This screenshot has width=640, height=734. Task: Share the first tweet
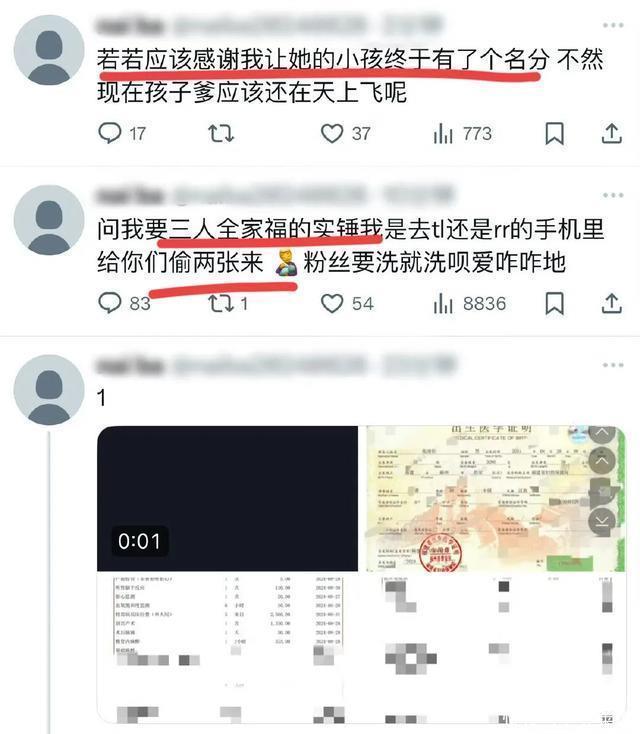[x=611, y=133]
